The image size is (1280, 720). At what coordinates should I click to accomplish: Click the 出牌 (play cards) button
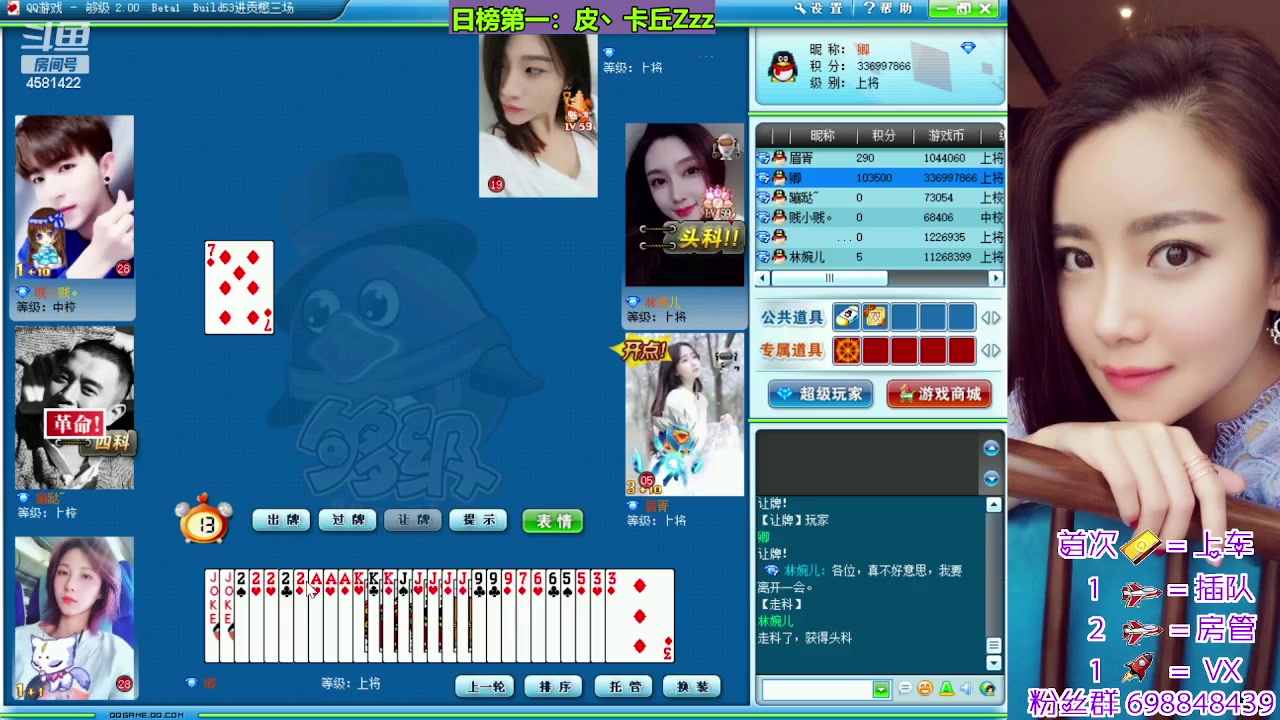coord(281,520)
